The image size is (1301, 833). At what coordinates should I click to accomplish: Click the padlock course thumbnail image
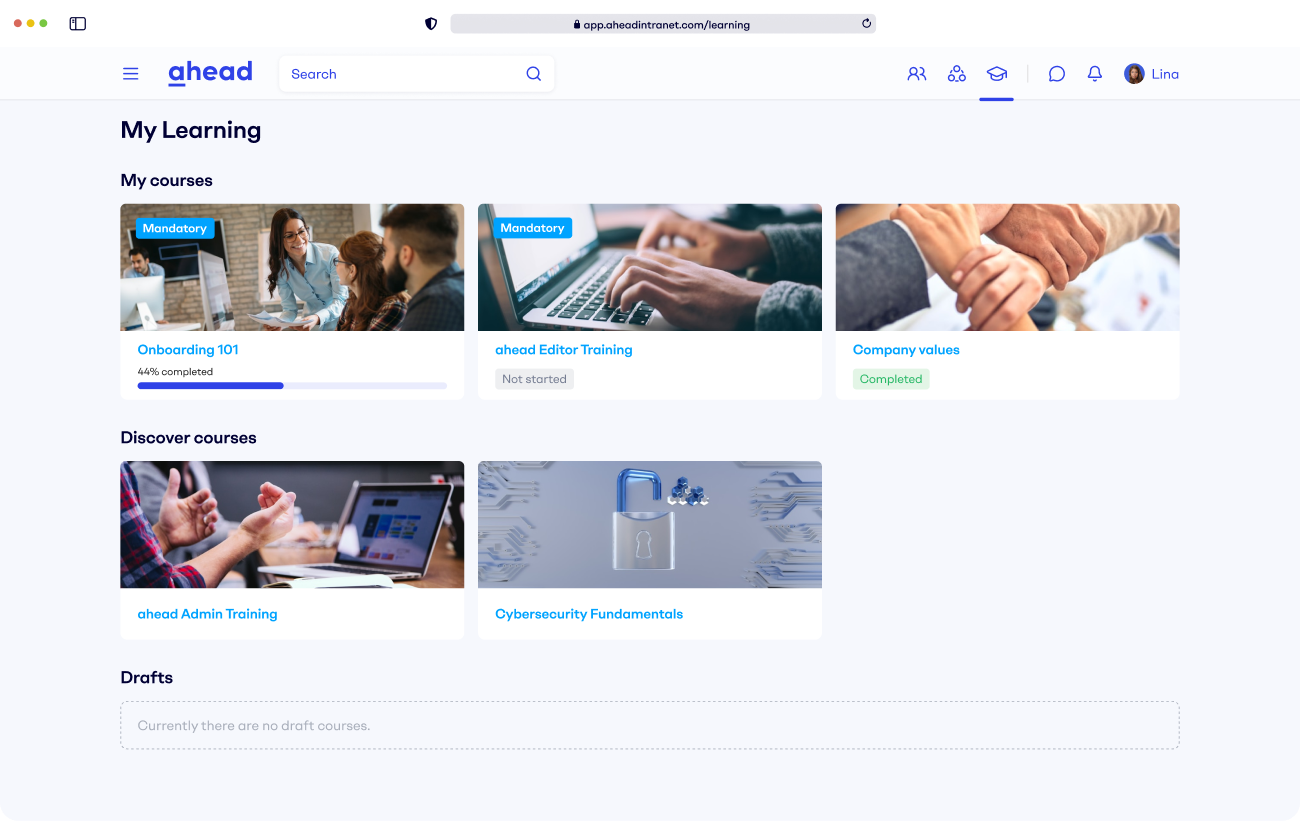click(649, 524)
